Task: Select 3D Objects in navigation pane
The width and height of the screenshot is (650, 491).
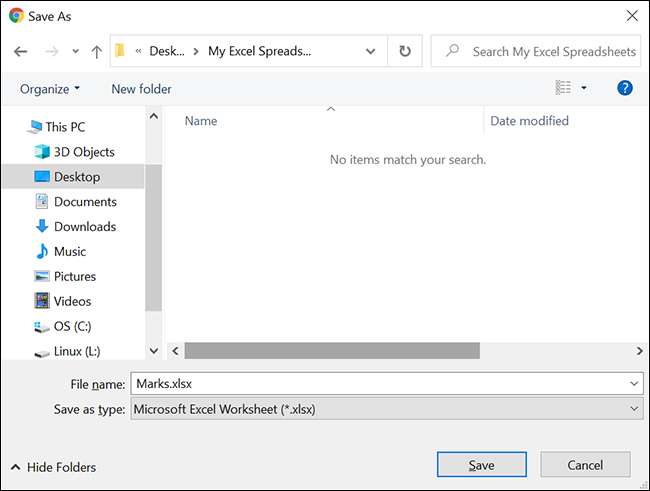Action: pyautogui.click(x=84, y=152)
